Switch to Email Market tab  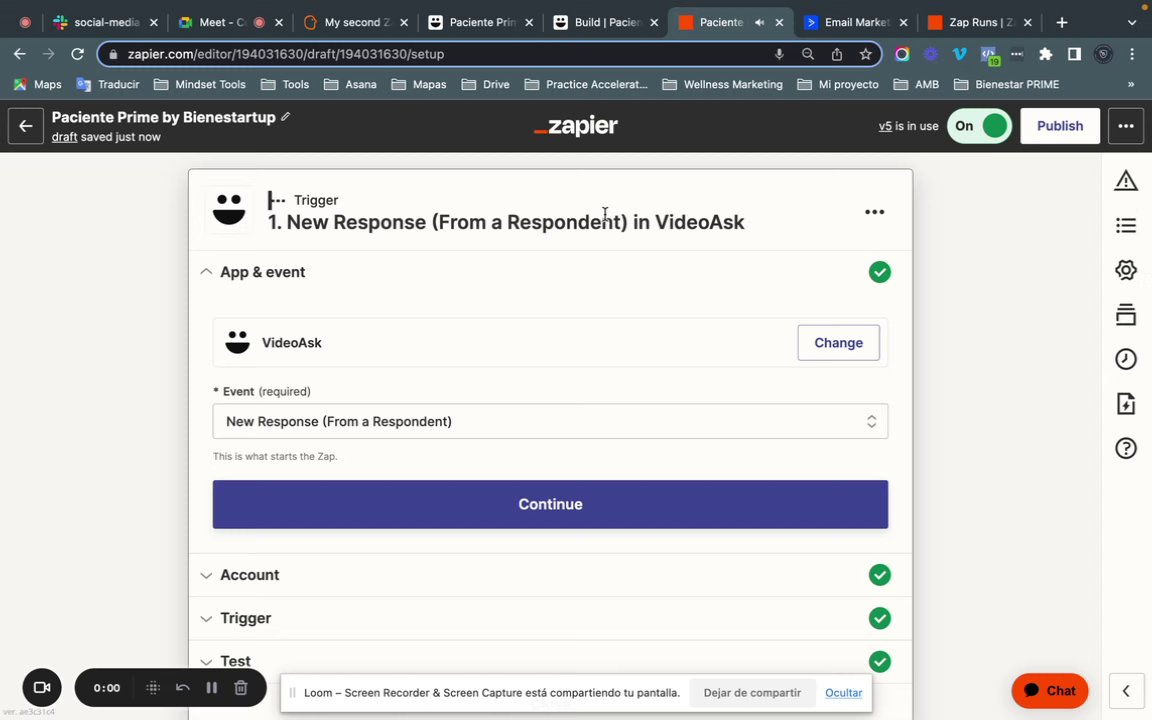(856, 22)
